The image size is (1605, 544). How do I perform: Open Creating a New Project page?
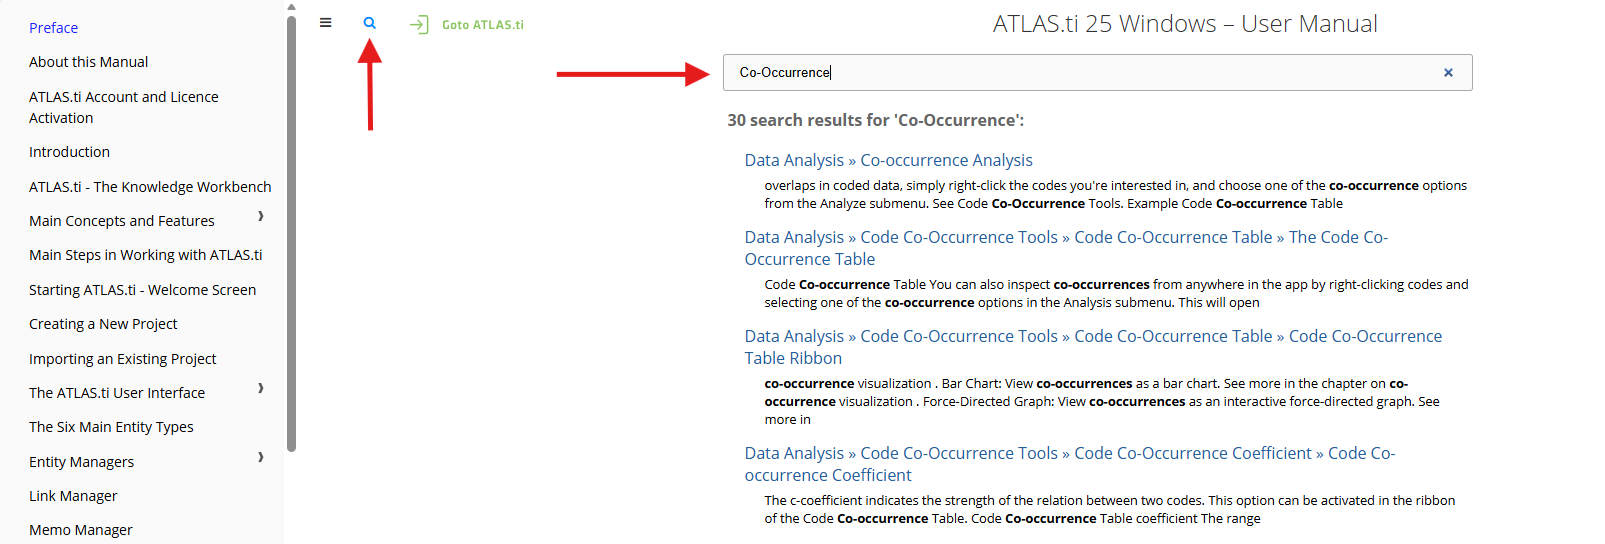[103, 324]
